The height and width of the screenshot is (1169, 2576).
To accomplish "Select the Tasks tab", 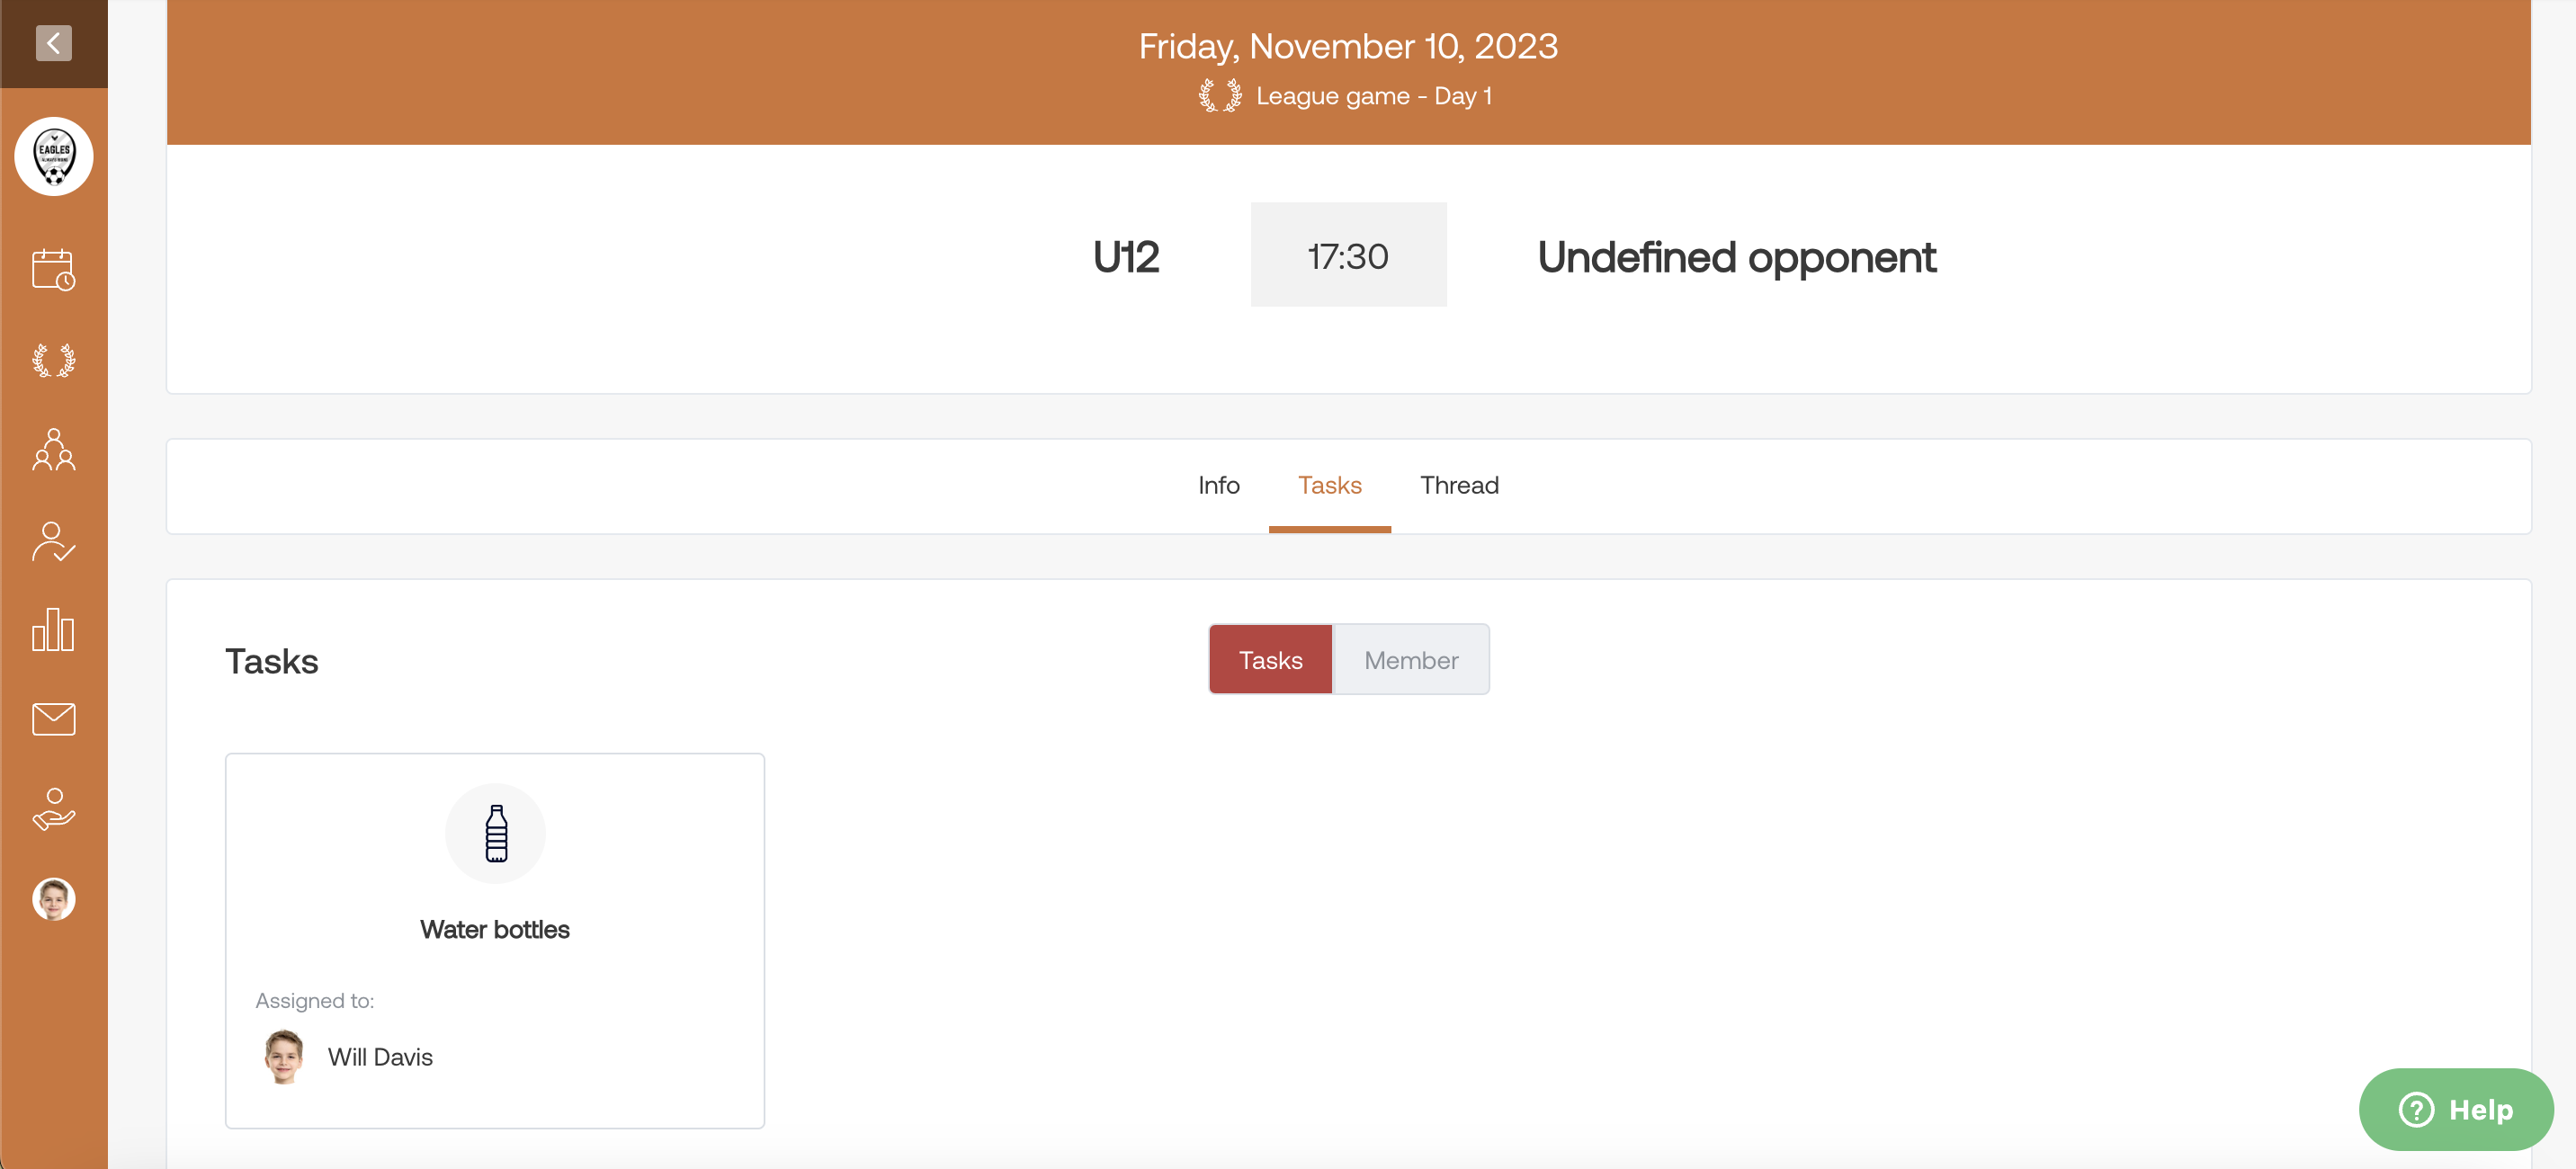I will pos(1330,486).
